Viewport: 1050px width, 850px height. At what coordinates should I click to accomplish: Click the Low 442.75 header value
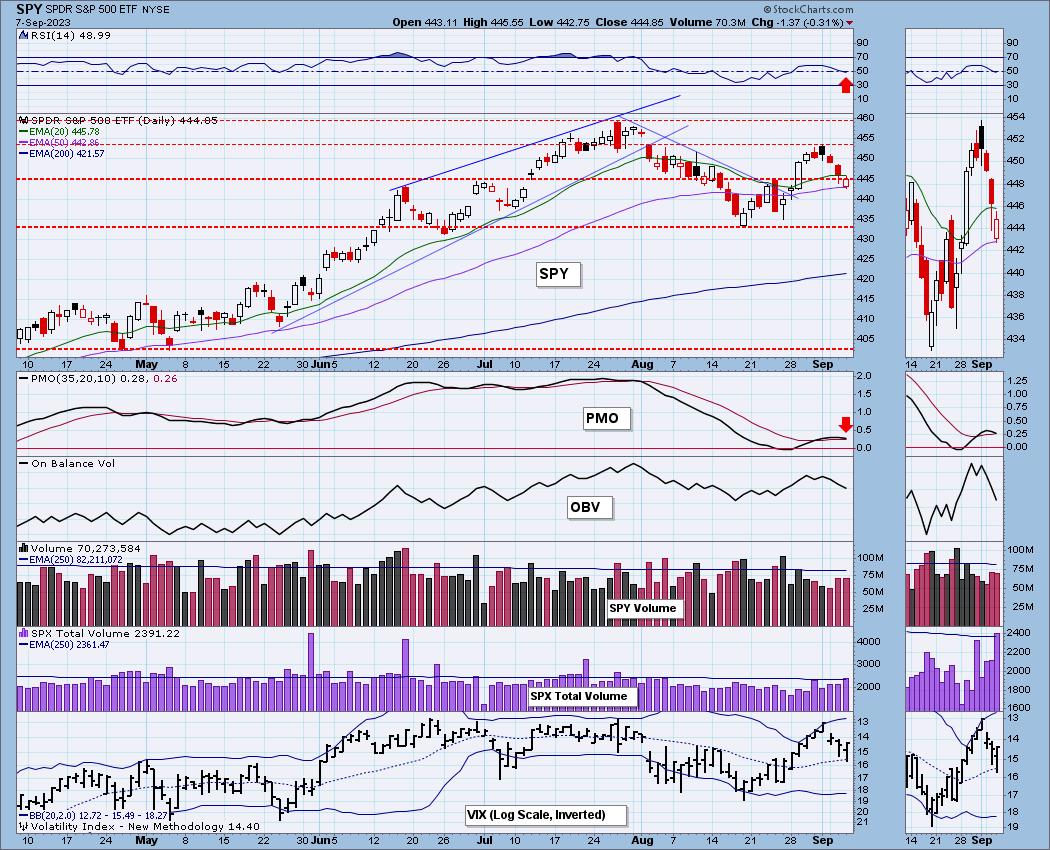(x=559, y=22)
